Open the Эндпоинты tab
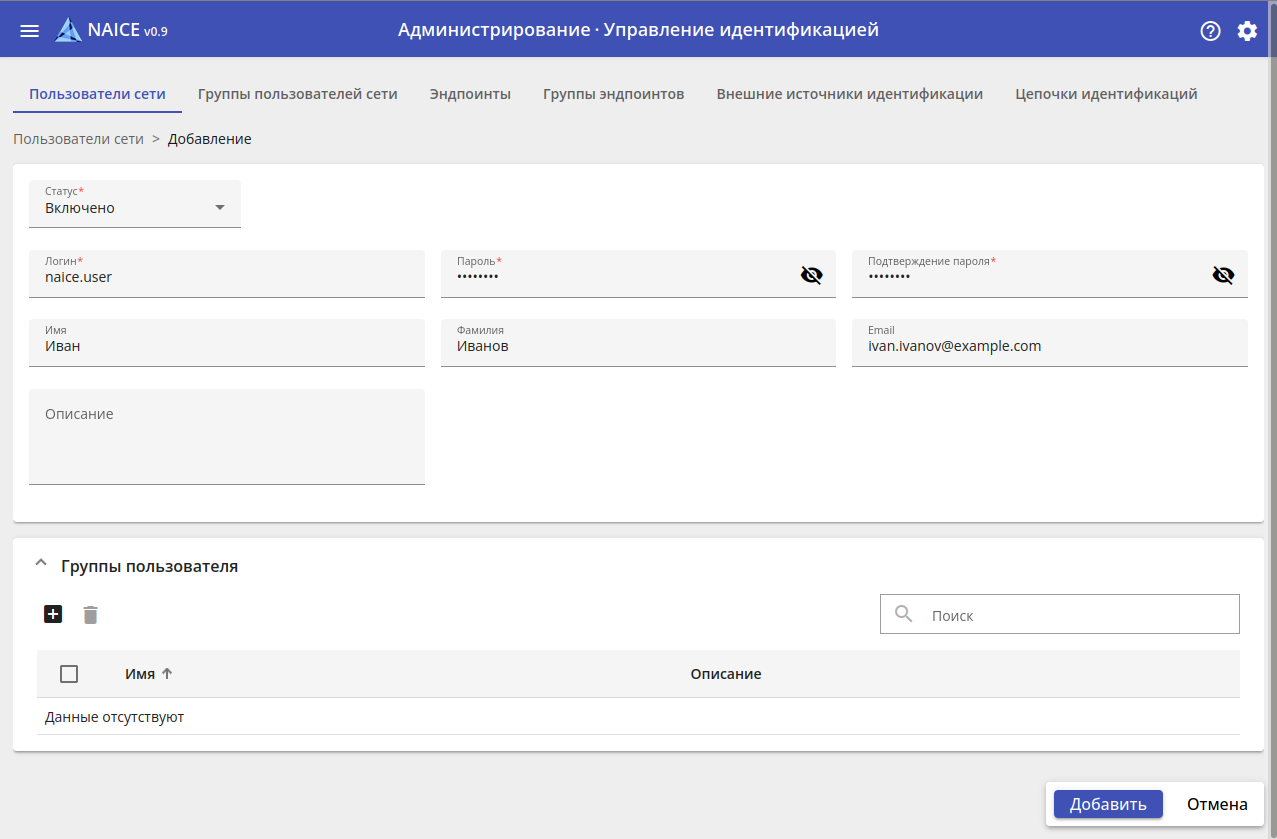The width and height of the screenshot is (1277, 839). (470, 94)
